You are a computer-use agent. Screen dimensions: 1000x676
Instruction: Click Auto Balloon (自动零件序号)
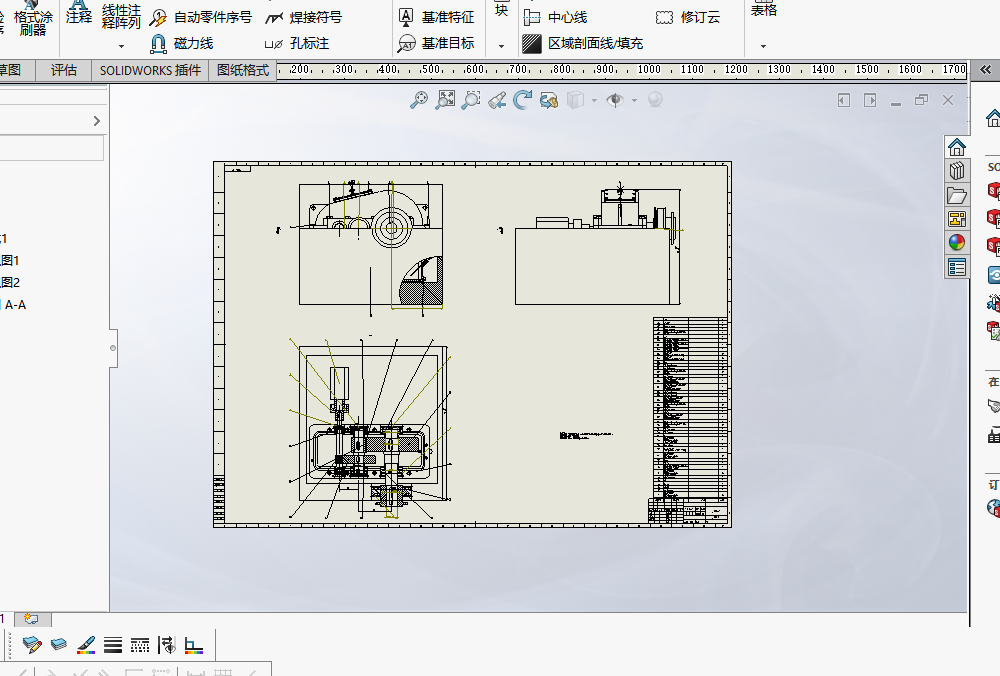pos(201,17)
